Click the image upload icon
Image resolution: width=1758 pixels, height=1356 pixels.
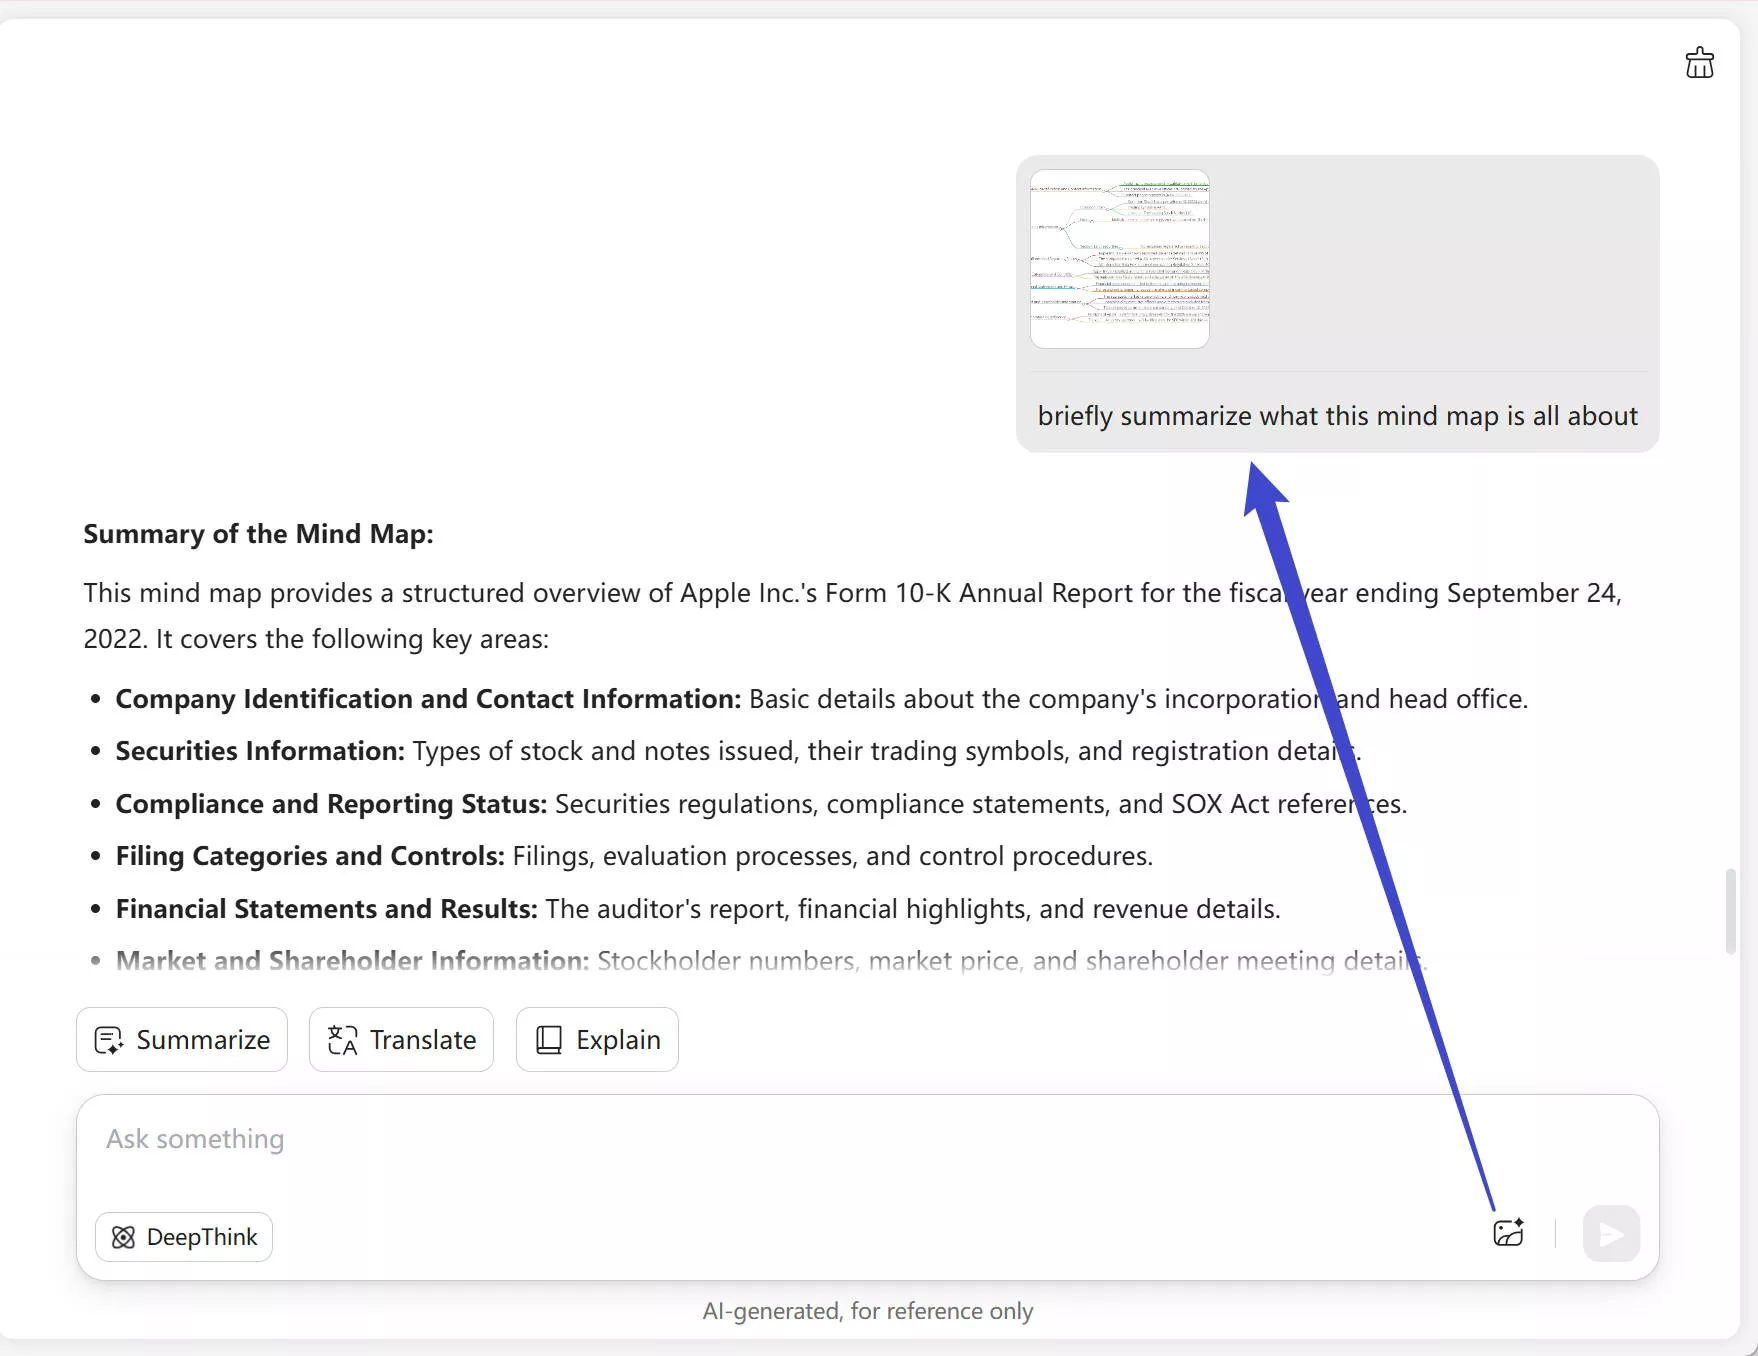pyautogui.click(x=1508, y=1232)
